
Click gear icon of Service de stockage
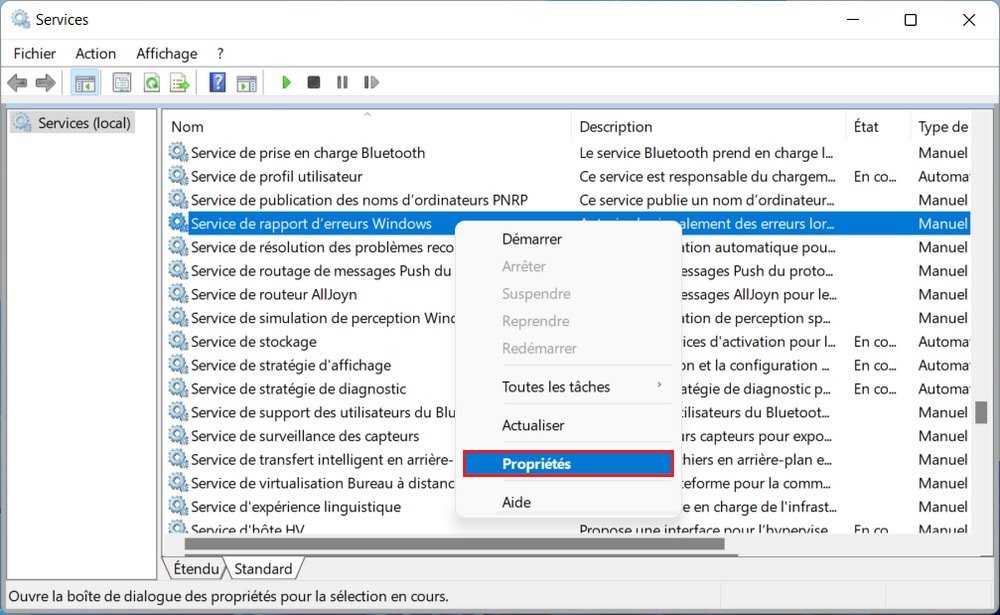pos(178,341)
